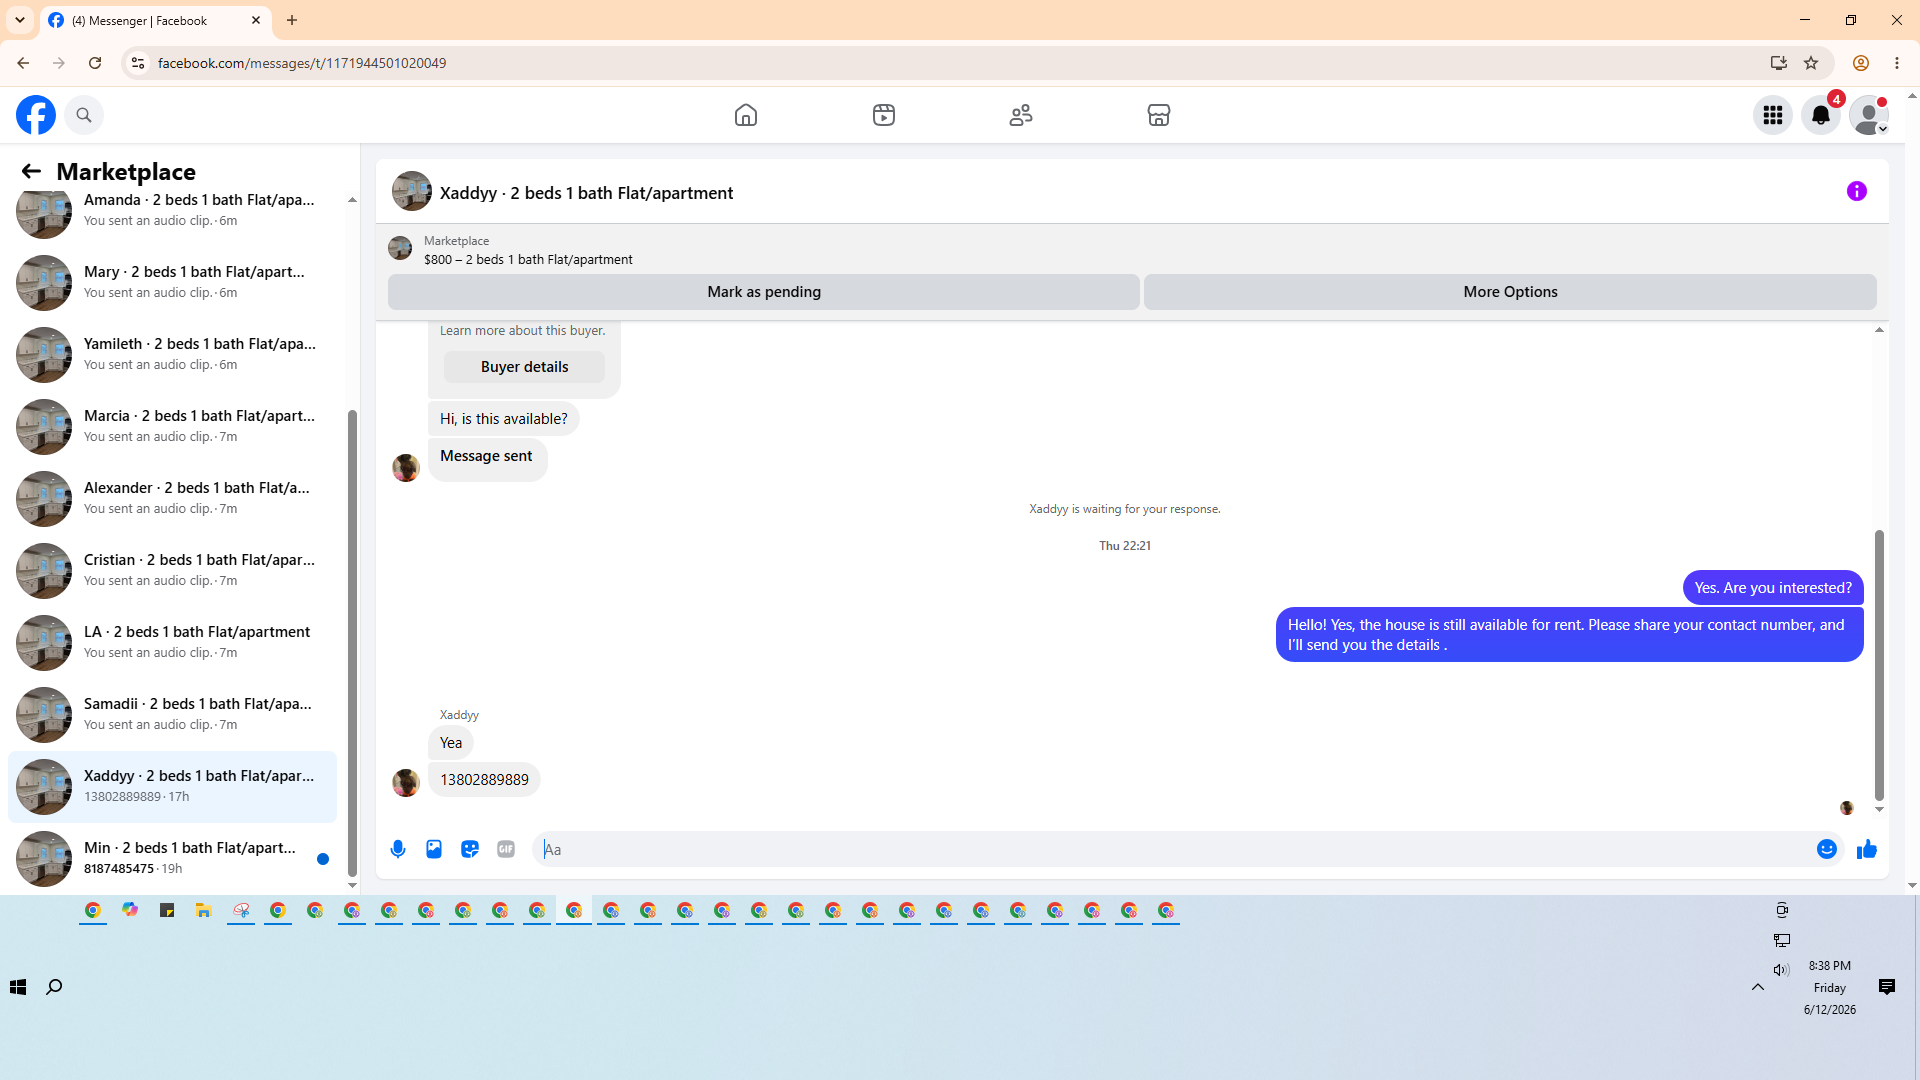
Task: Follow the 'Learn more about this buyer' link
Action: pyautogui.click(x=522, y=331)
